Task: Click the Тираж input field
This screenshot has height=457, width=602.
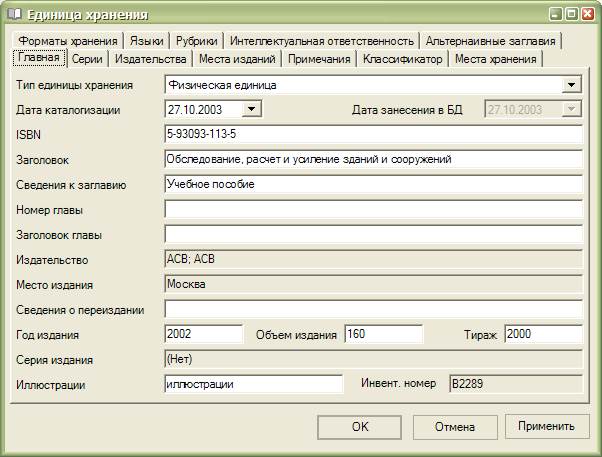Action: tap(542, 334)
